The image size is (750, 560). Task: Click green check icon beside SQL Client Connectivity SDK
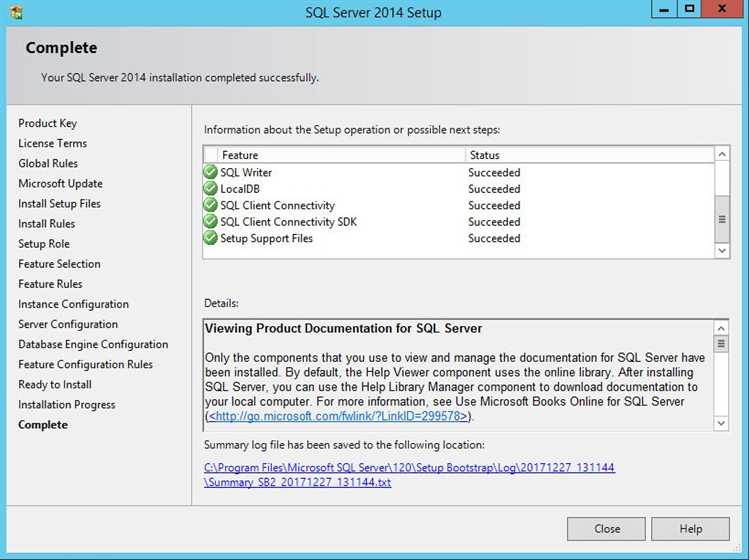(x=210, y=221)
